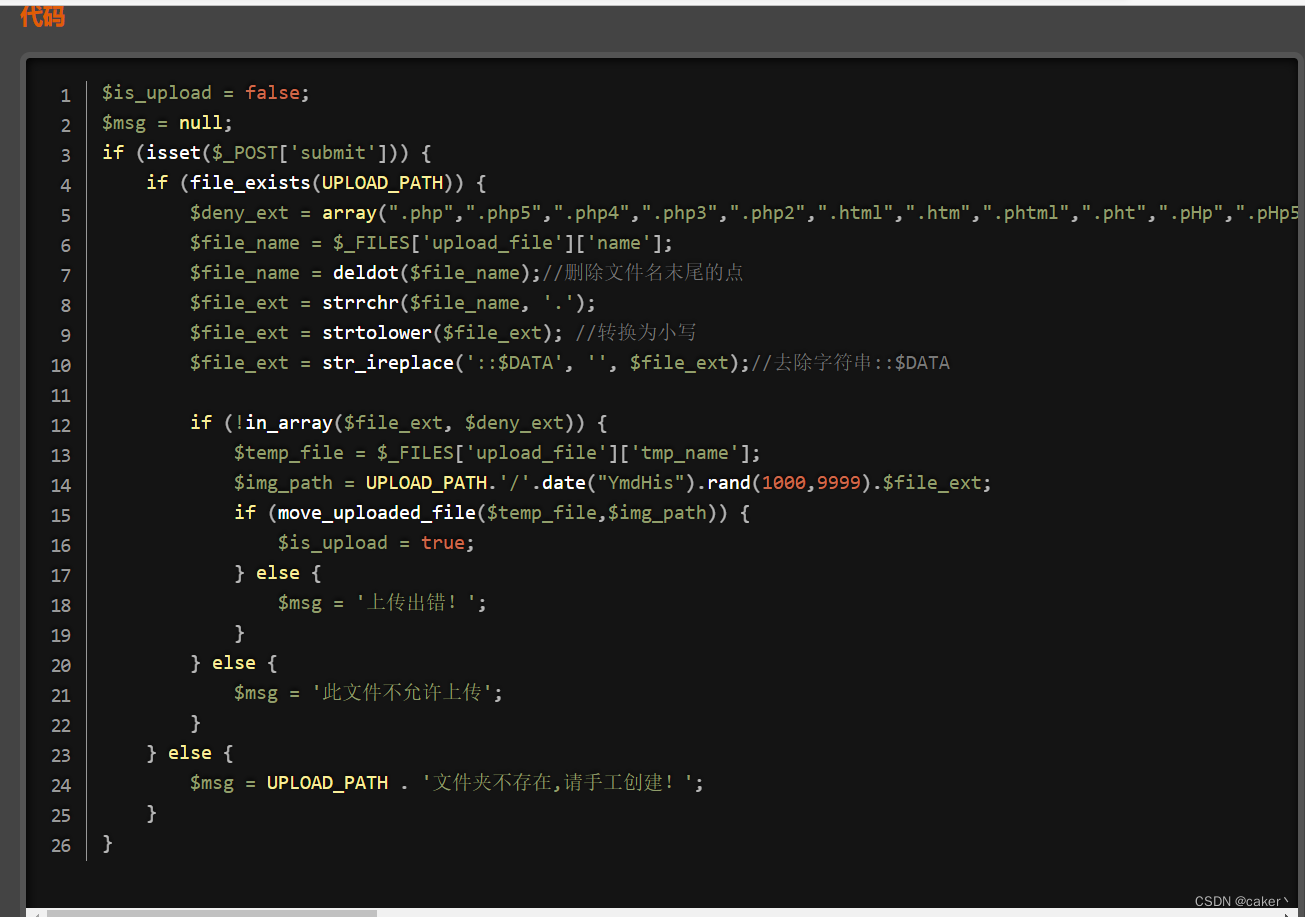Image resolution: width=1305 pixels, height=917 pixels.
Task: Click "isset($_POST['submit'])" condition text
Action: click(277, 153)
